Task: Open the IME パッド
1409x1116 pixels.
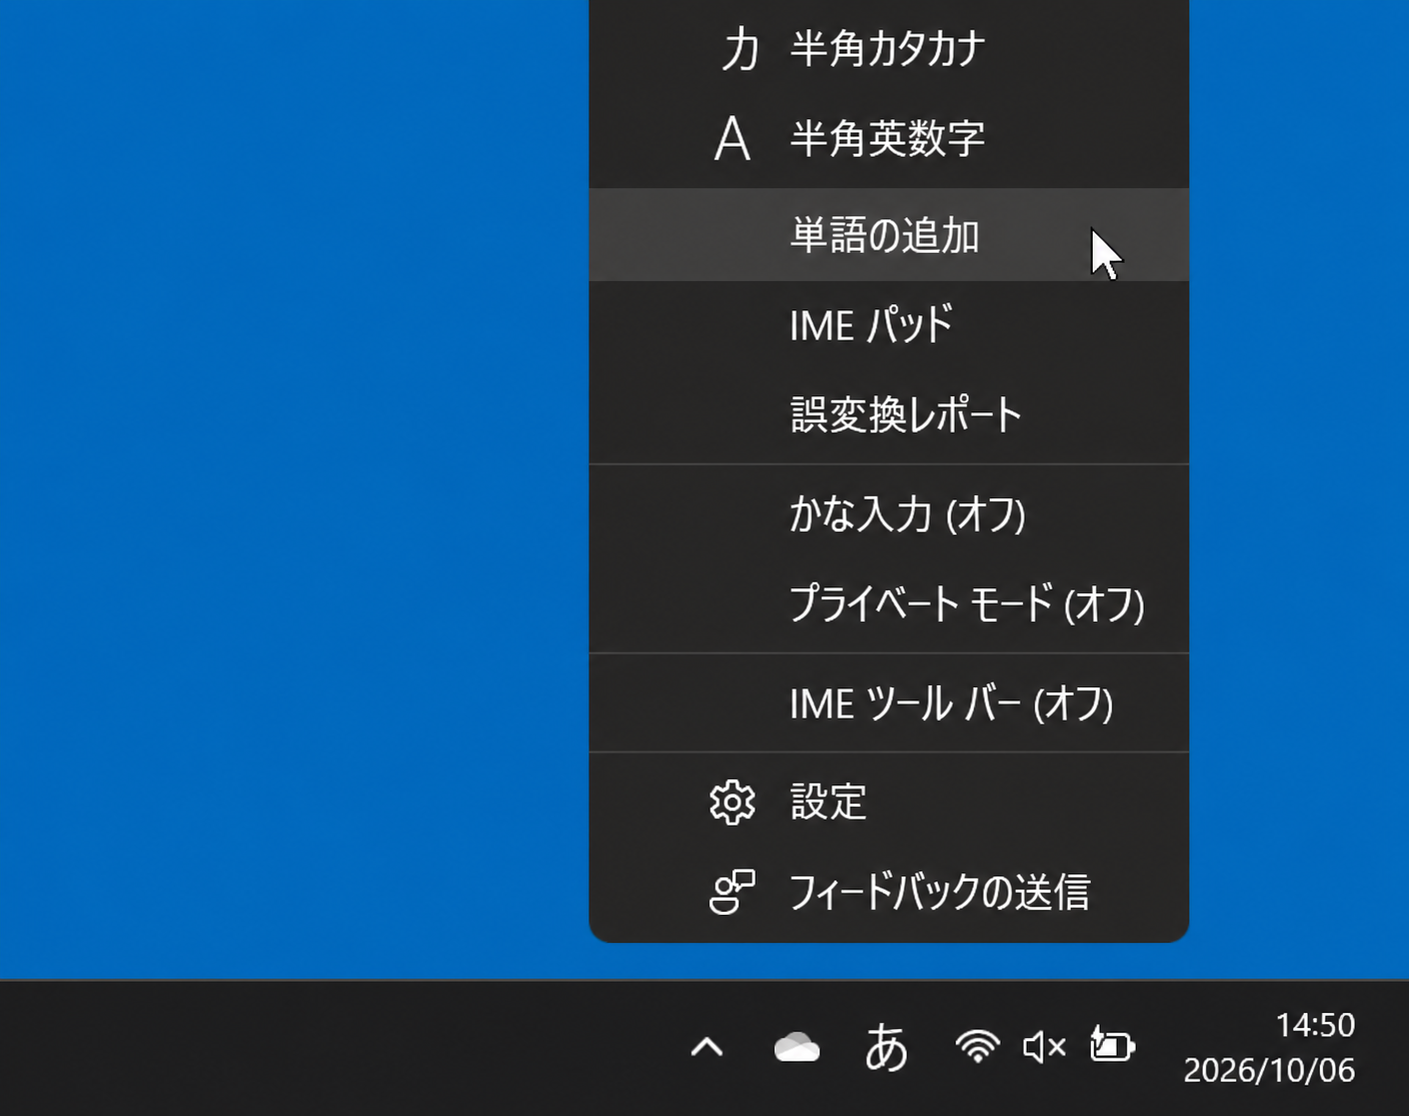Action: pos(889,326)
